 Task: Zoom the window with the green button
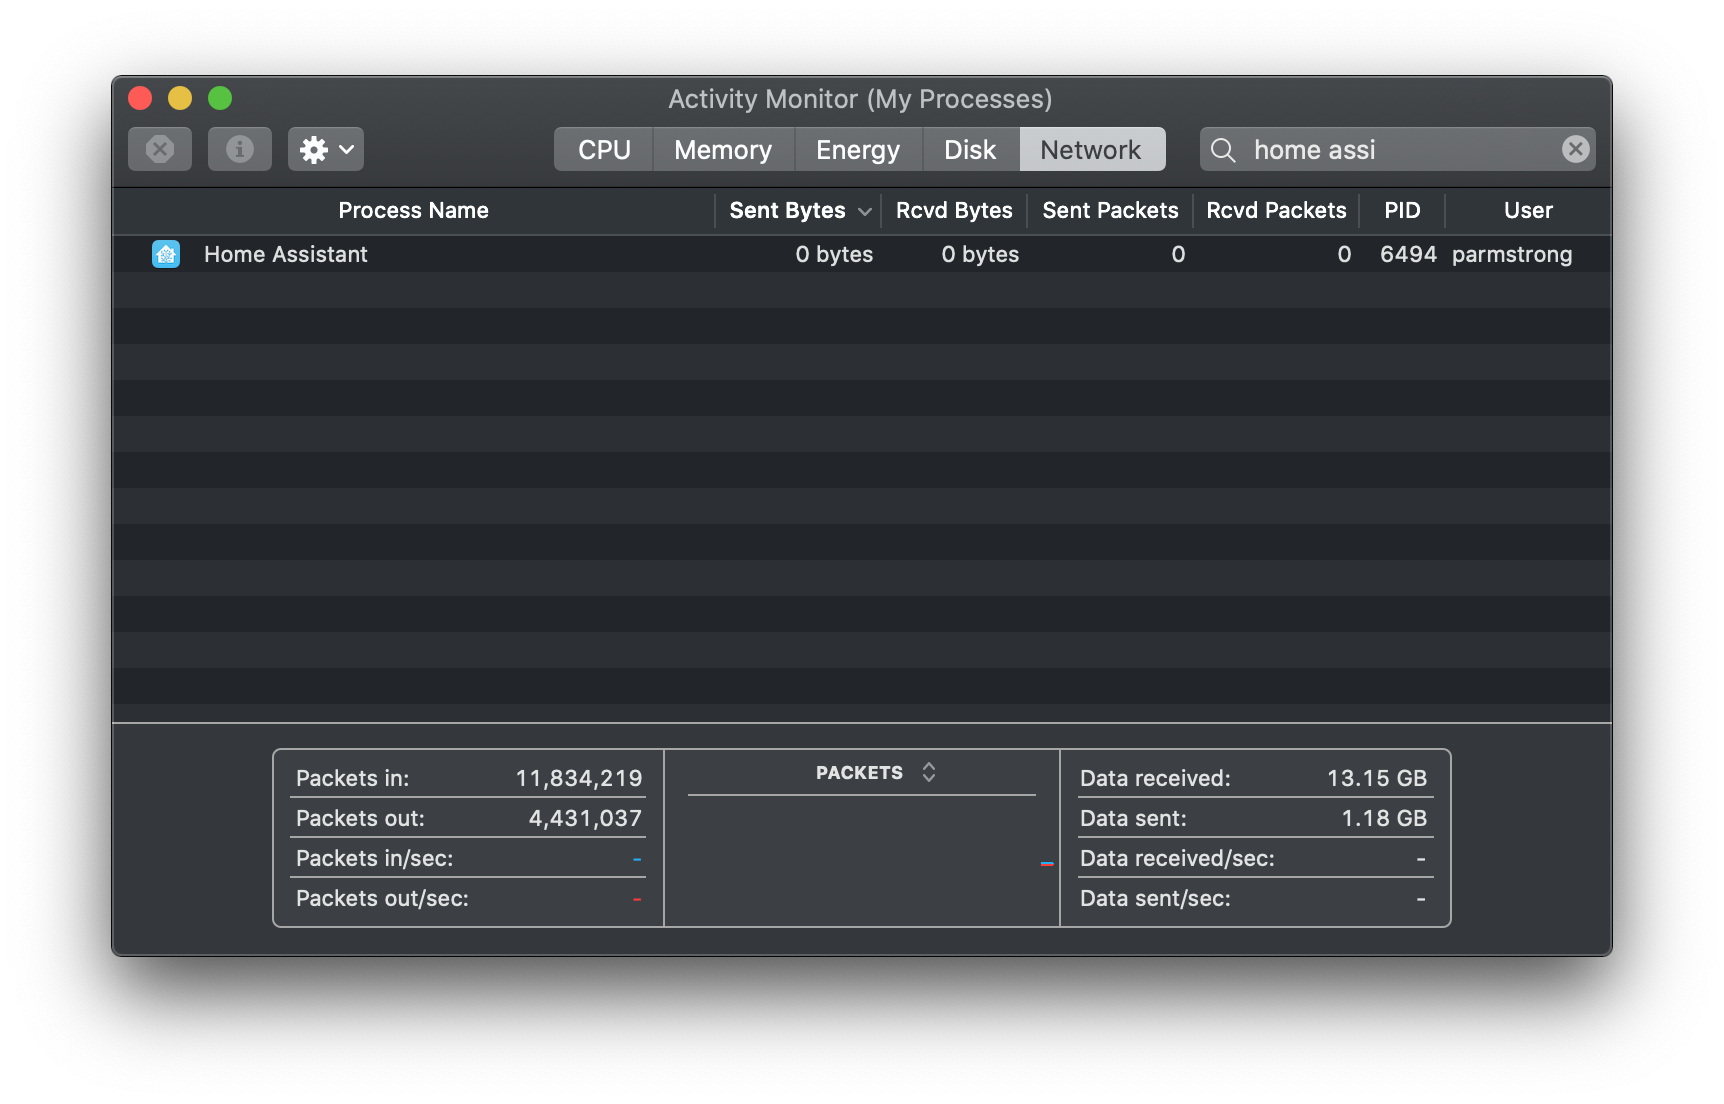220,98
